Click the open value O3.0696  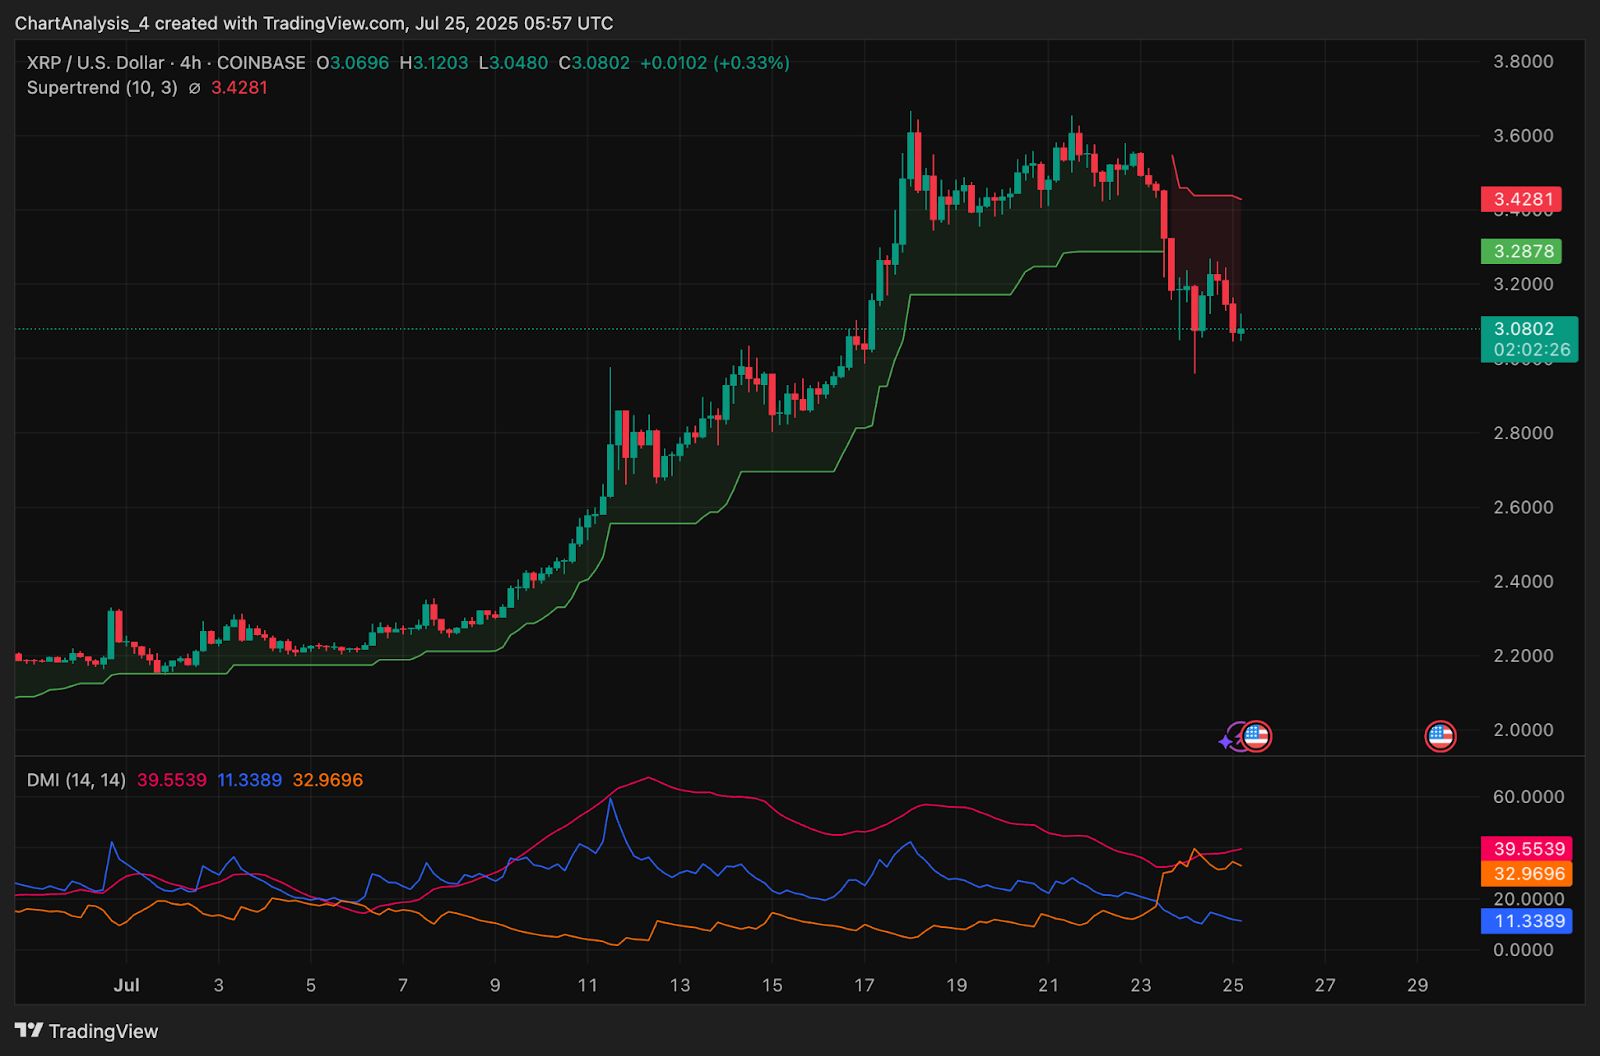coord(353,63)
